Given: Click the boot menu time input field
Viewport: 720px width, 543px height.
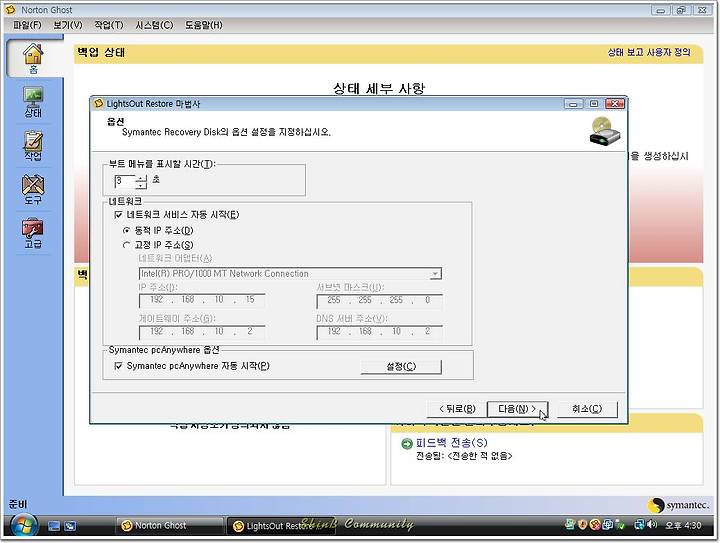Looking at the screenshot, I should (x=125, y=181).
